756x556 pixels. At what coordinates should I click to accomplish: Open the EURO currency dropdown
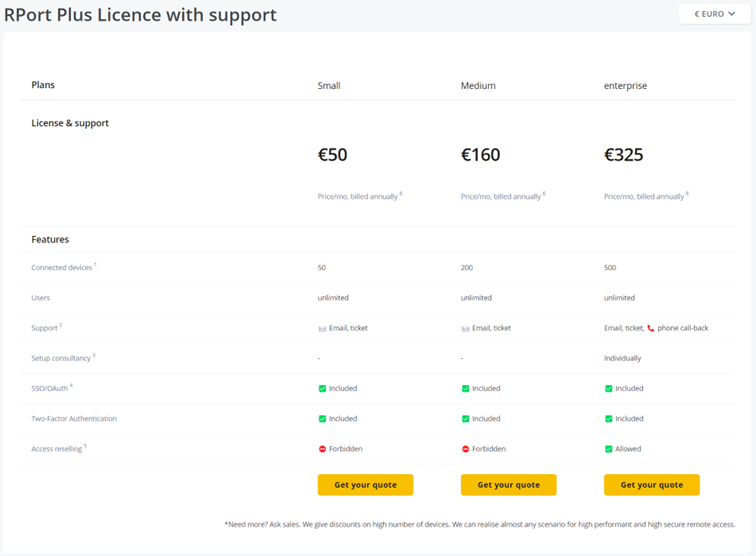pos(715,14)
